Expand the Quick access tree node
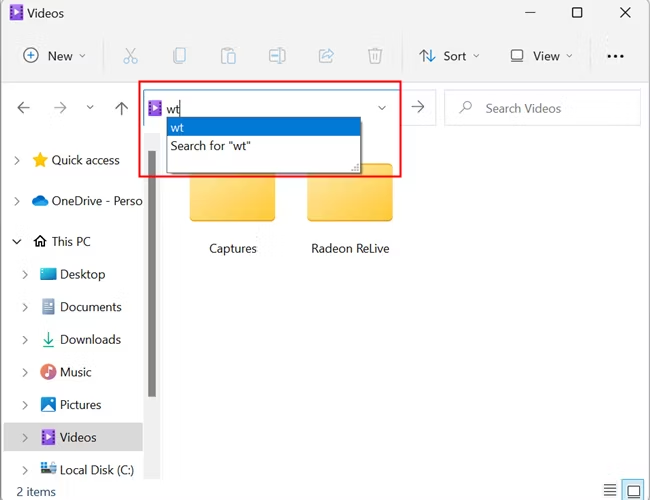650x500 pixels. pos(17,160)
